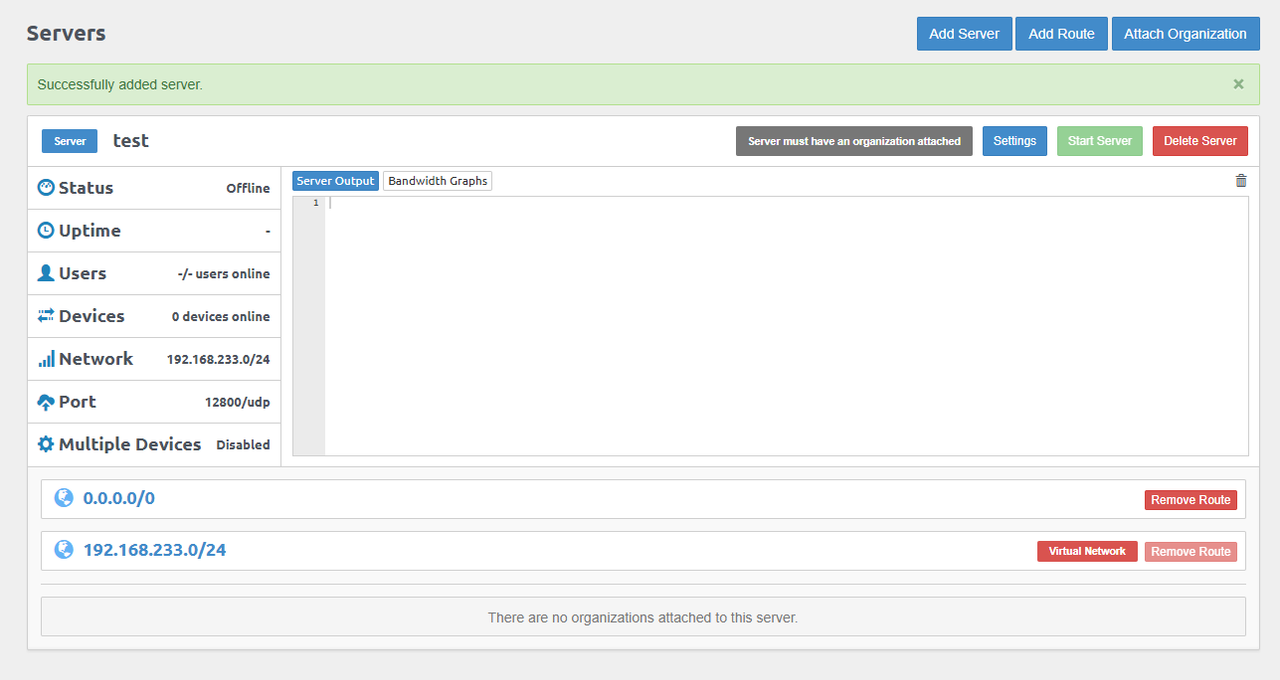The image size is (1280, 680).
Task: Click the 'Successfully added server.' message
Action: 120,85
